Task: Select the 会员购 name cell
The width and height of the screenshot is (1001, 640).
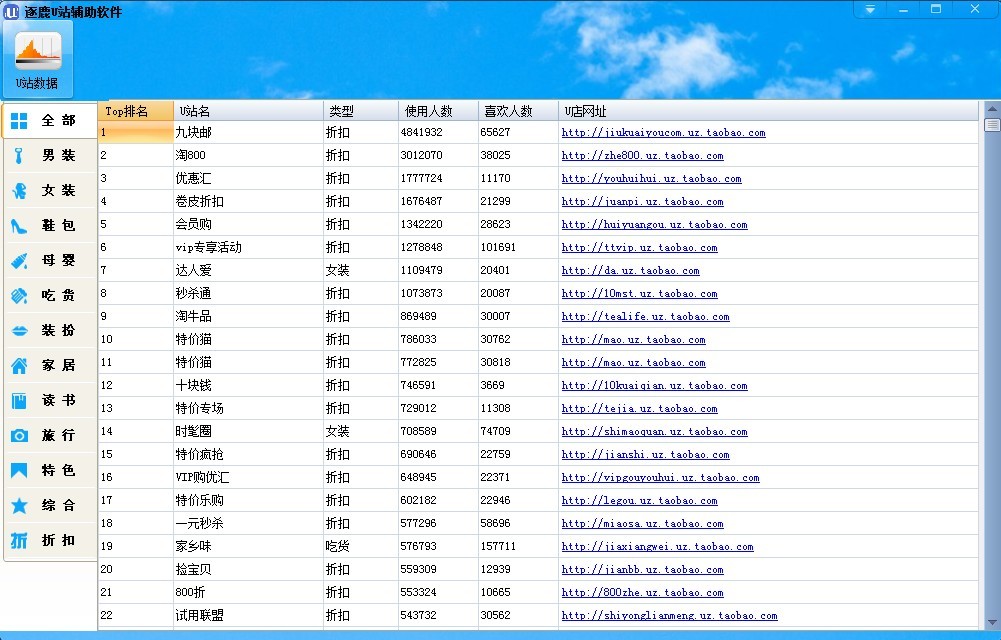Action: 248,225
